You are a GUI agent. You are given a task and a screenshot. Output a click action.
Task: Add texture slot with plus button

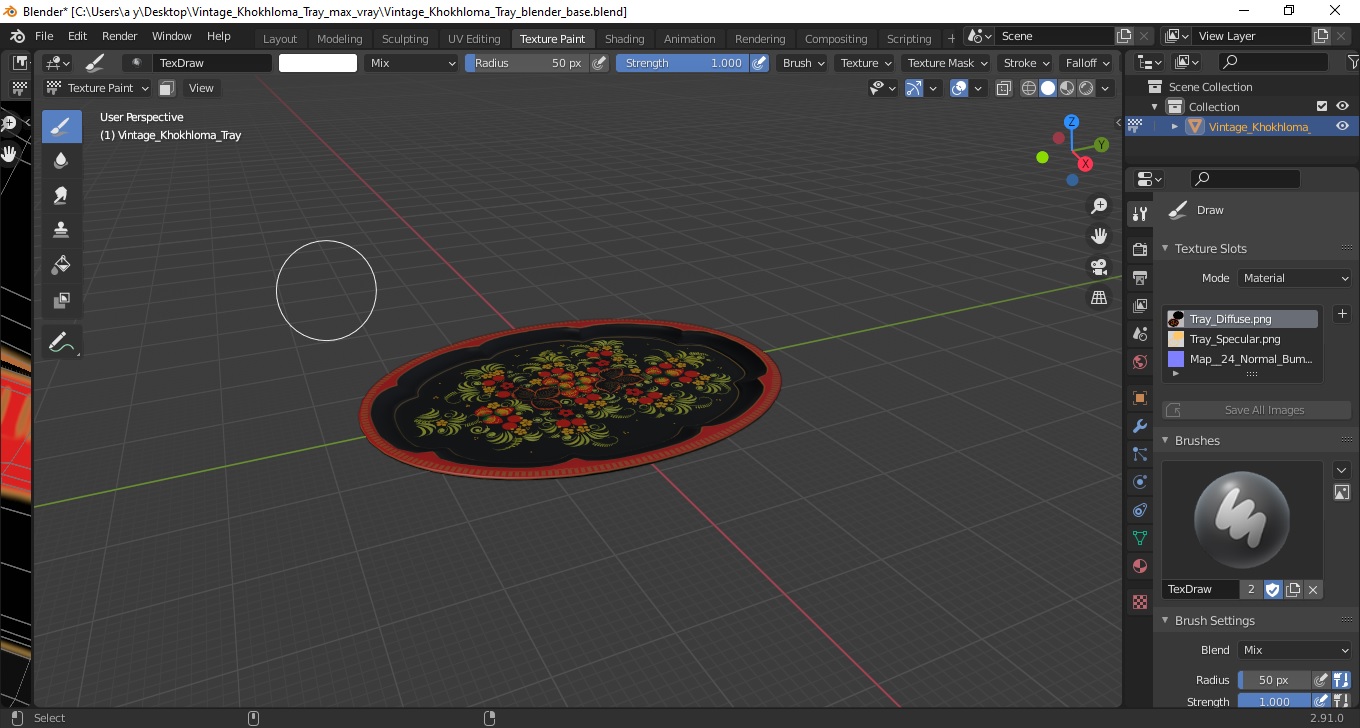click(x=1342, y=314)
